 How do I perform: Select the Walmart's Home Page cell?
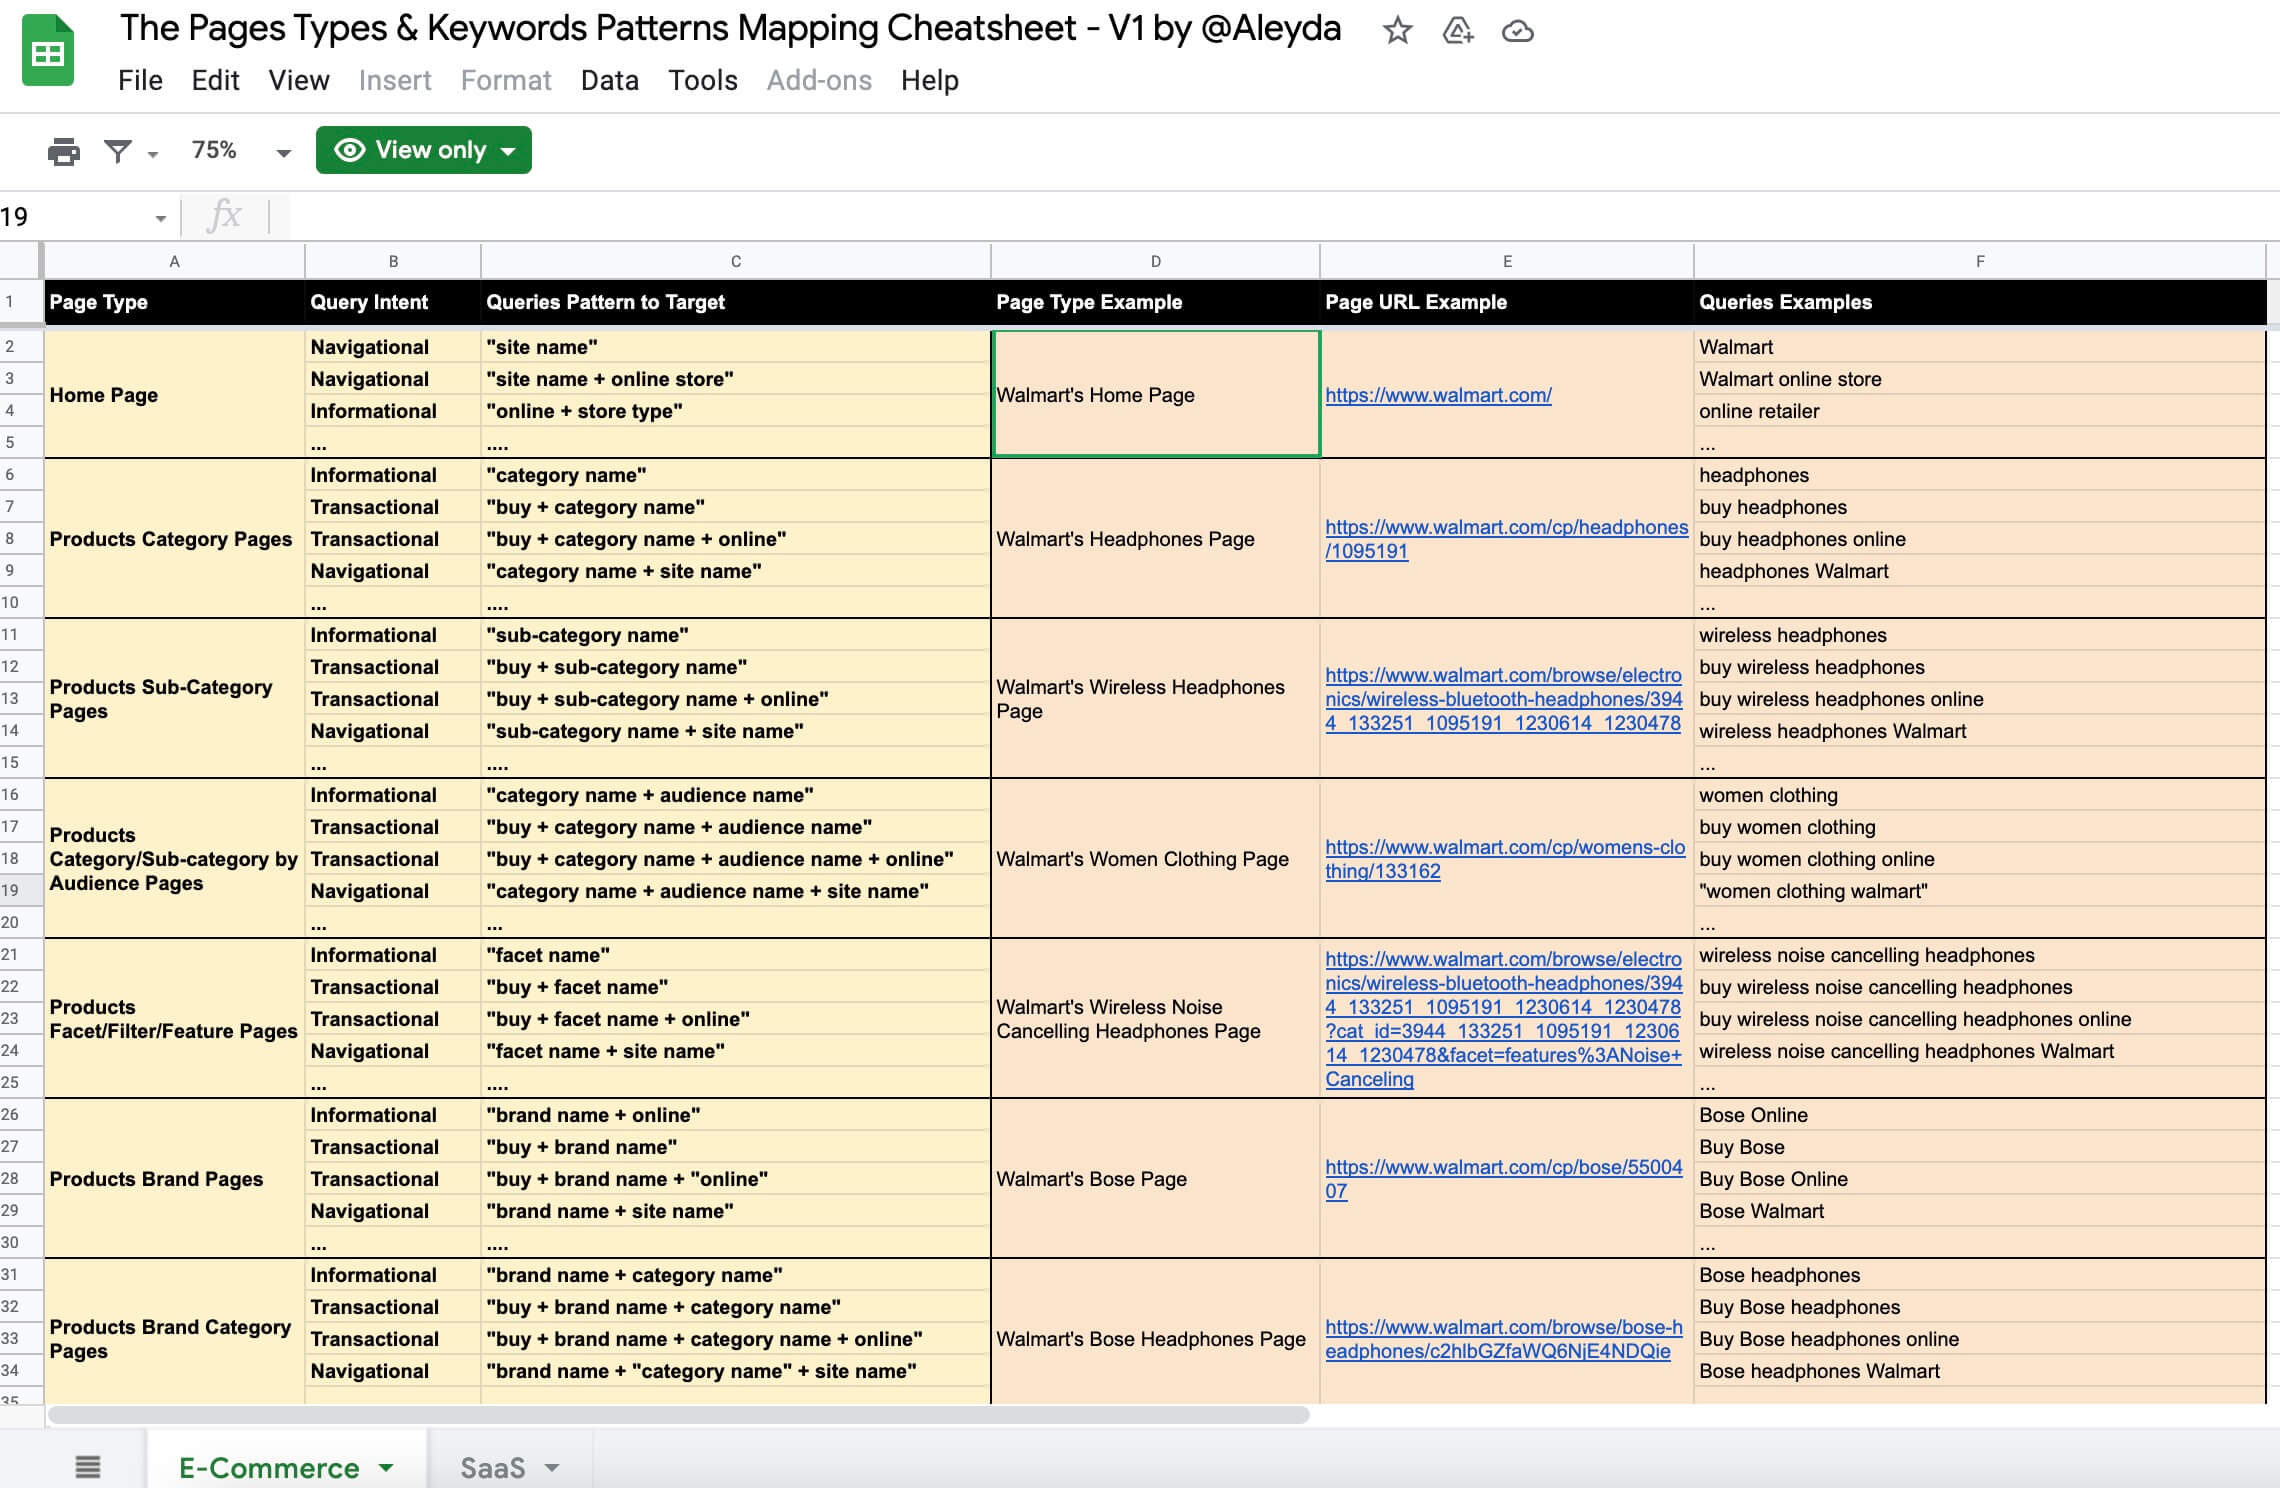(1155, 395)
